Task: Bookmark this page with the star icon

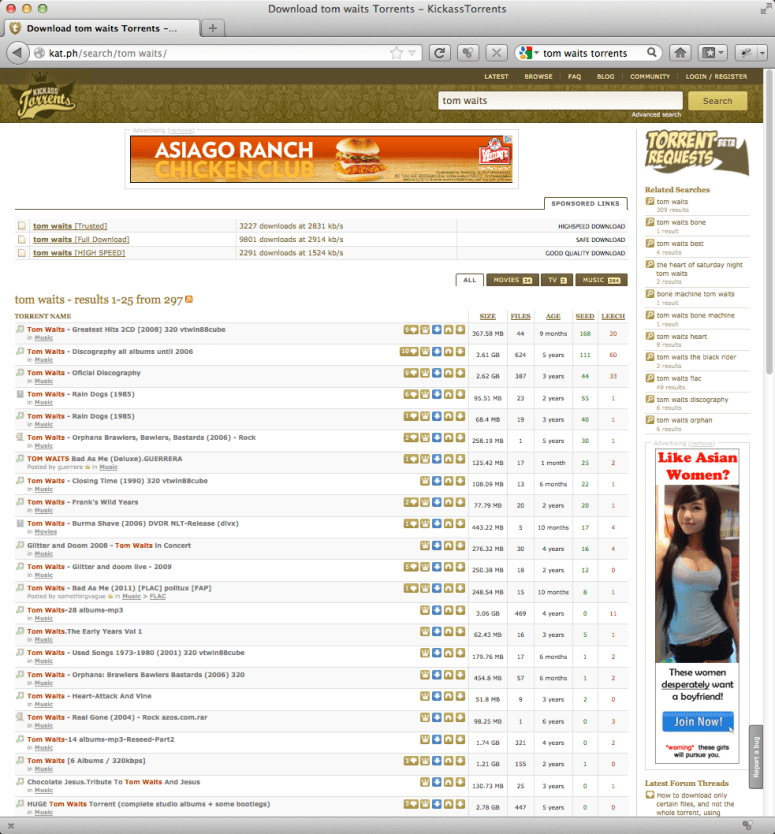Action: tap(397, 53)
